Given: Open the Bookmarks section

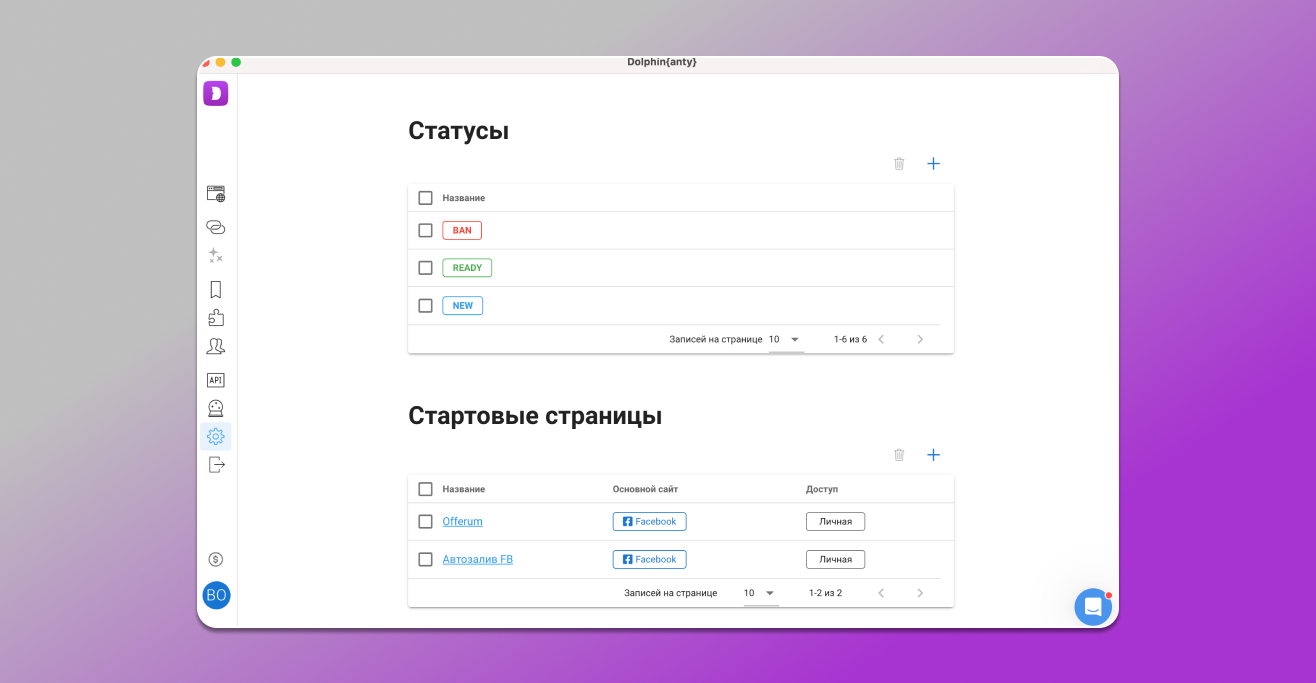Looking at the screenshot, I should (216, 289).
